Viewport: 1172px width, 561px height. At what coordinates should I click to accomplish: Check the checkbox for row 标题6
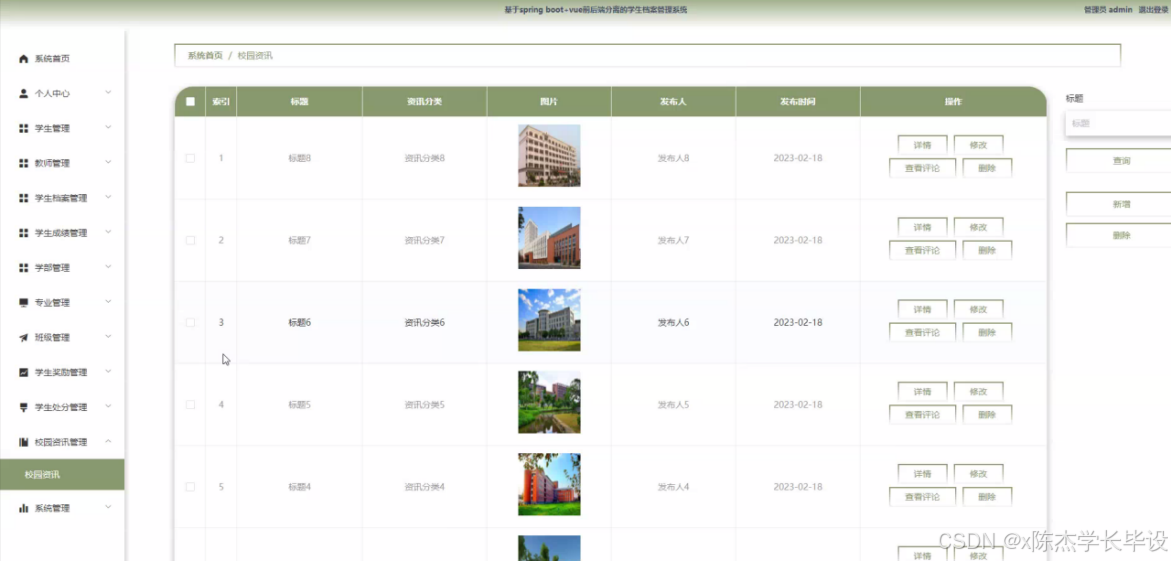190,323
